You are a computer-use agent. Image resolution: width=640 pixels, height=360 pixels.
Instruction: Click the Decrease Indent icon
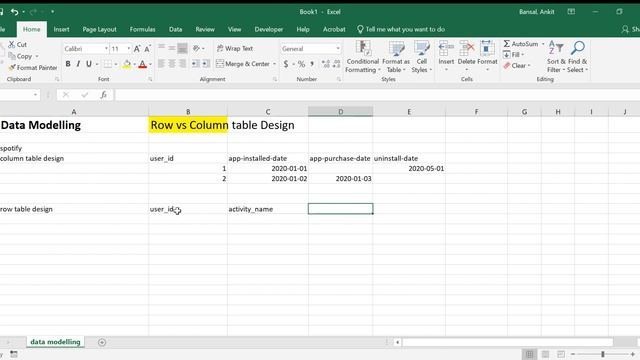pyautogui.click(x=196, y=64)
